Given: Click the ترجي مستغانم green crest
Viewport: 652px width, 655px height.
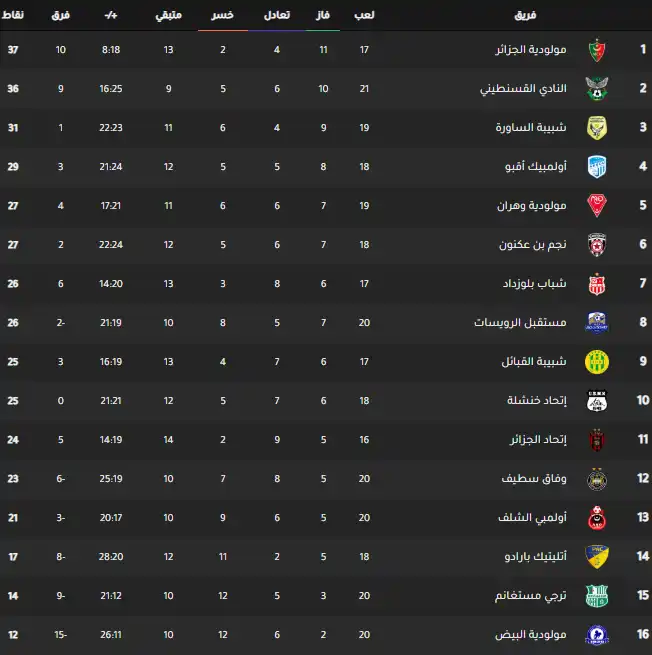Looking at the screenshot, I should [x=597, y=595].
